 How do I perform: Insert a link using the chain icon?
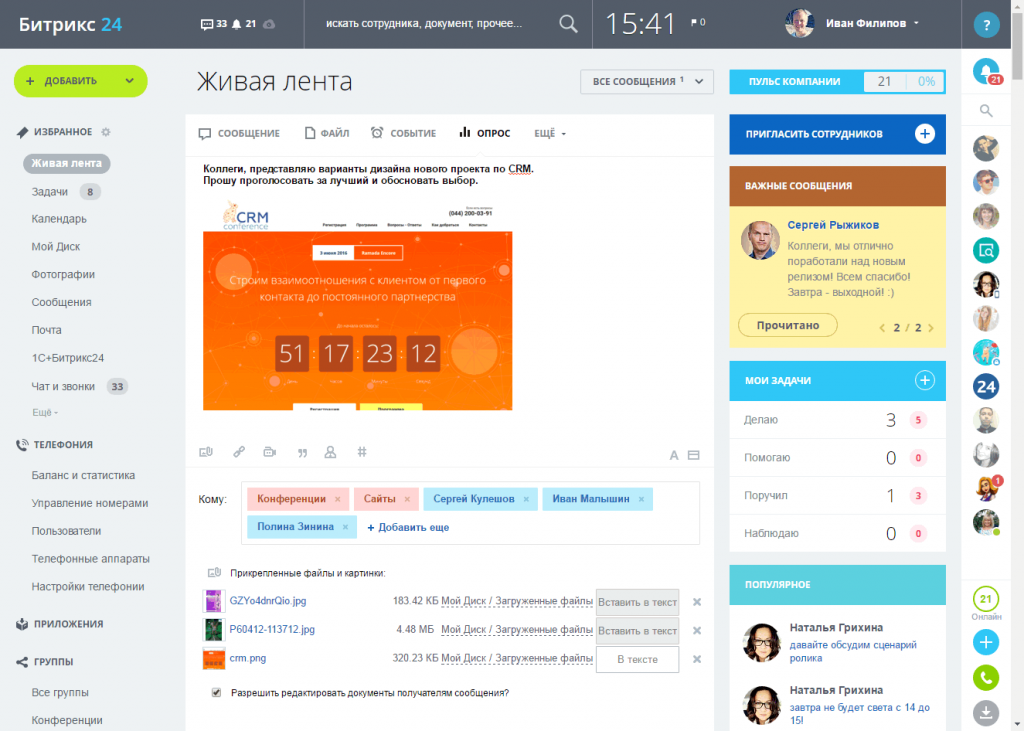(239, 452)
